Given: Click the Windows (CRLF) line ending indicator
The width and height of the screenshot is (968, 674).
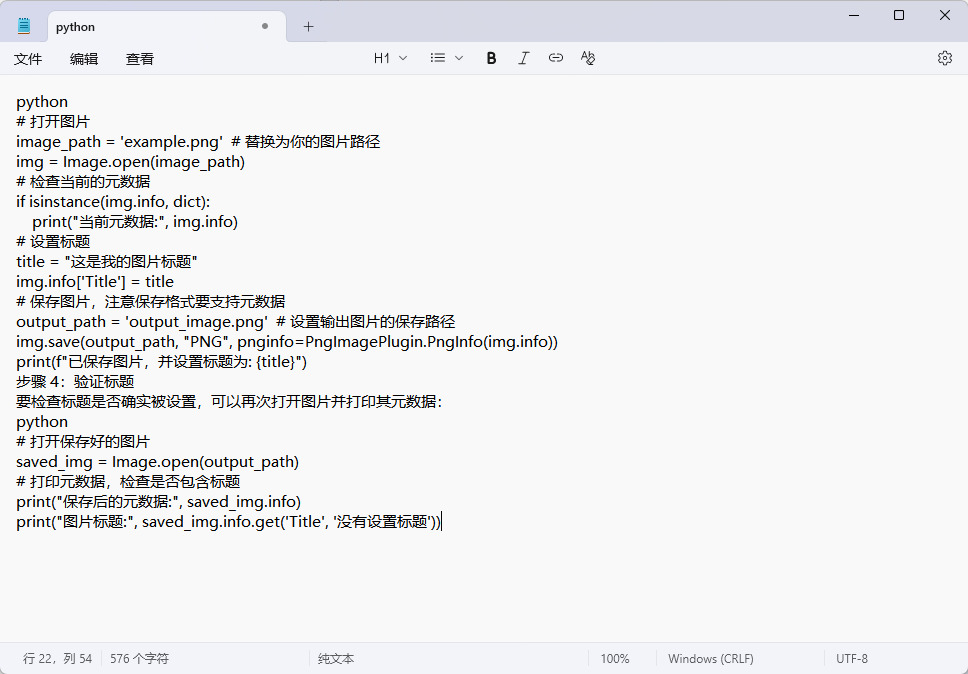Looking at the screenshot, I should tap(711, 659).
